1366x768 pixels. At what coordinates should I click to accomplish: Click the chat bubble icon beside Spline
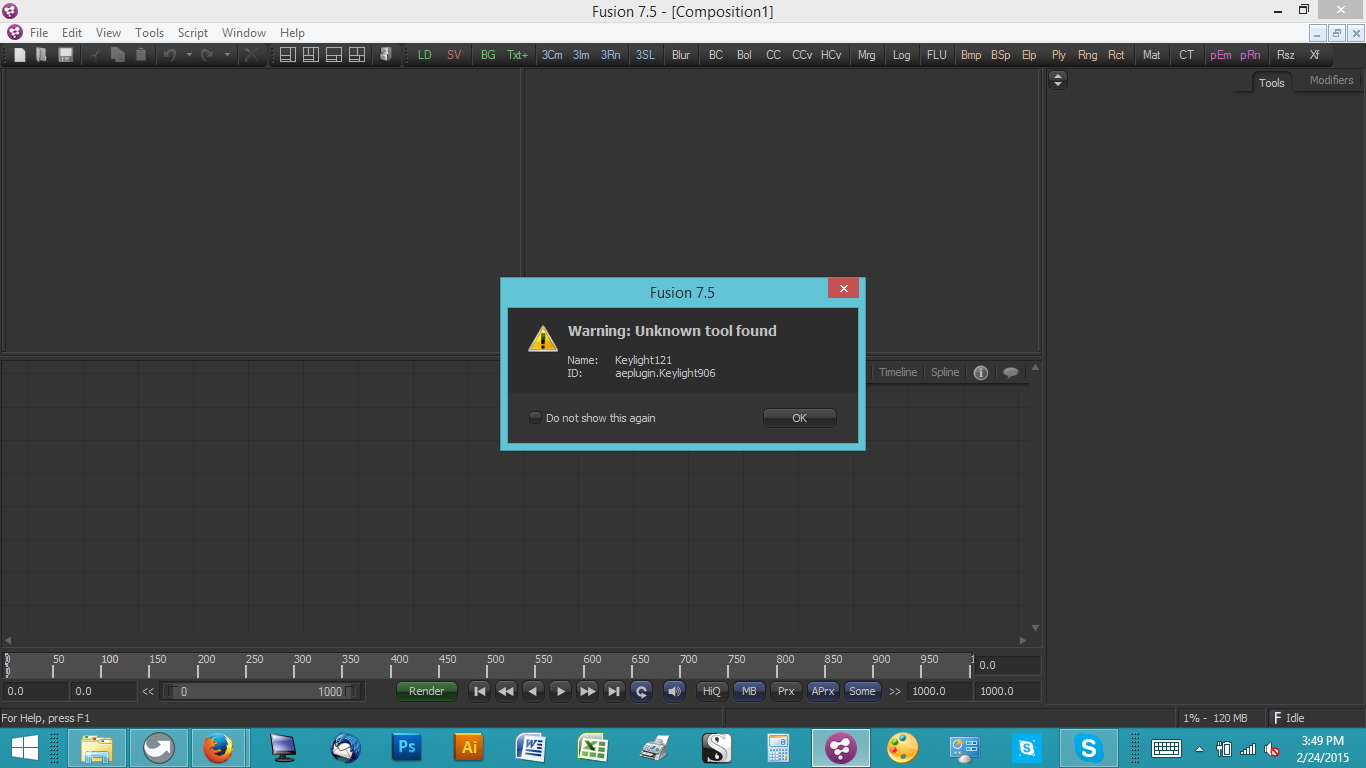[1011, 373]
